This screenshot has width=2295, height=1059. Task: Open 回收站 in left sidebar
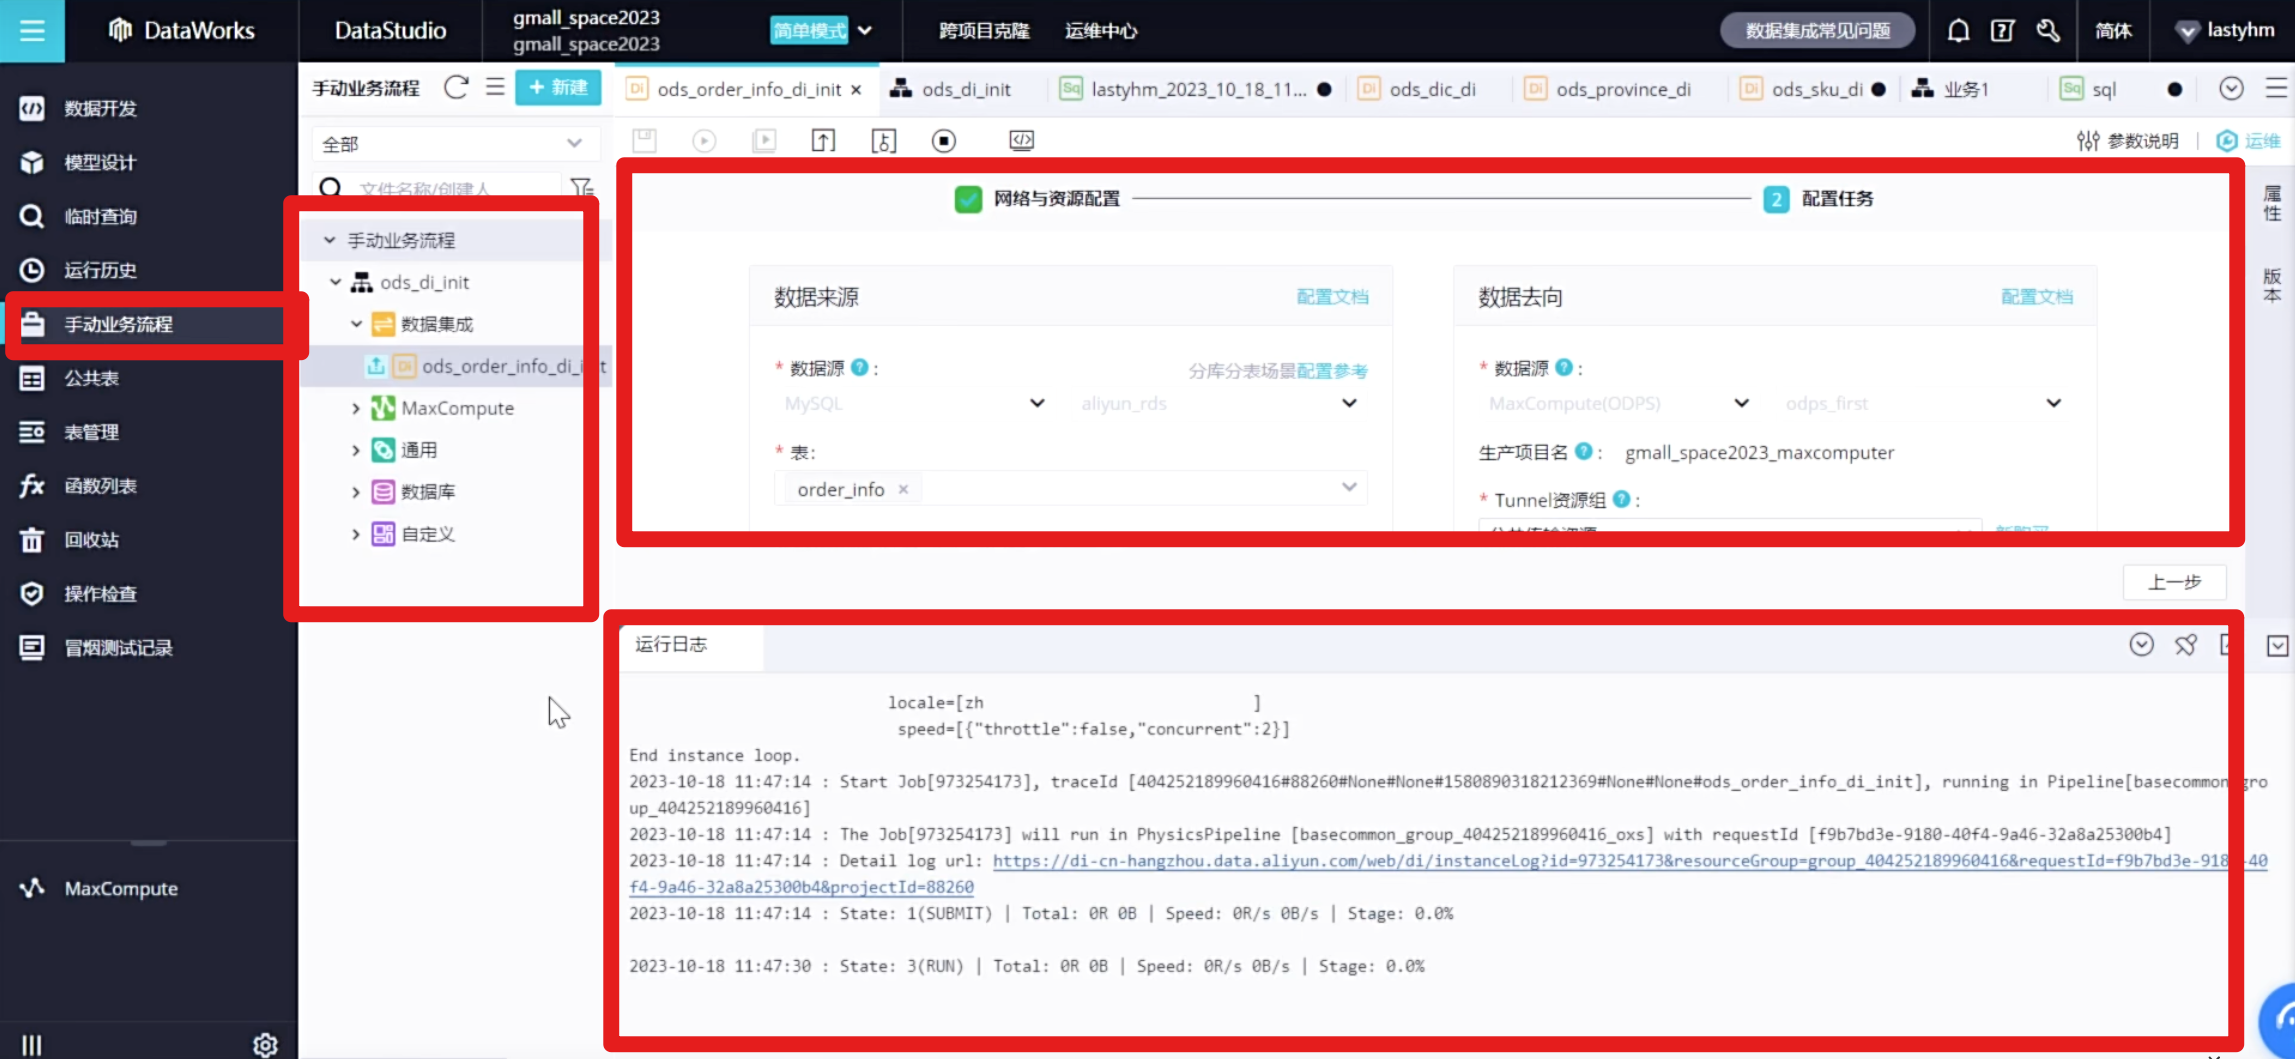(91, 540)
